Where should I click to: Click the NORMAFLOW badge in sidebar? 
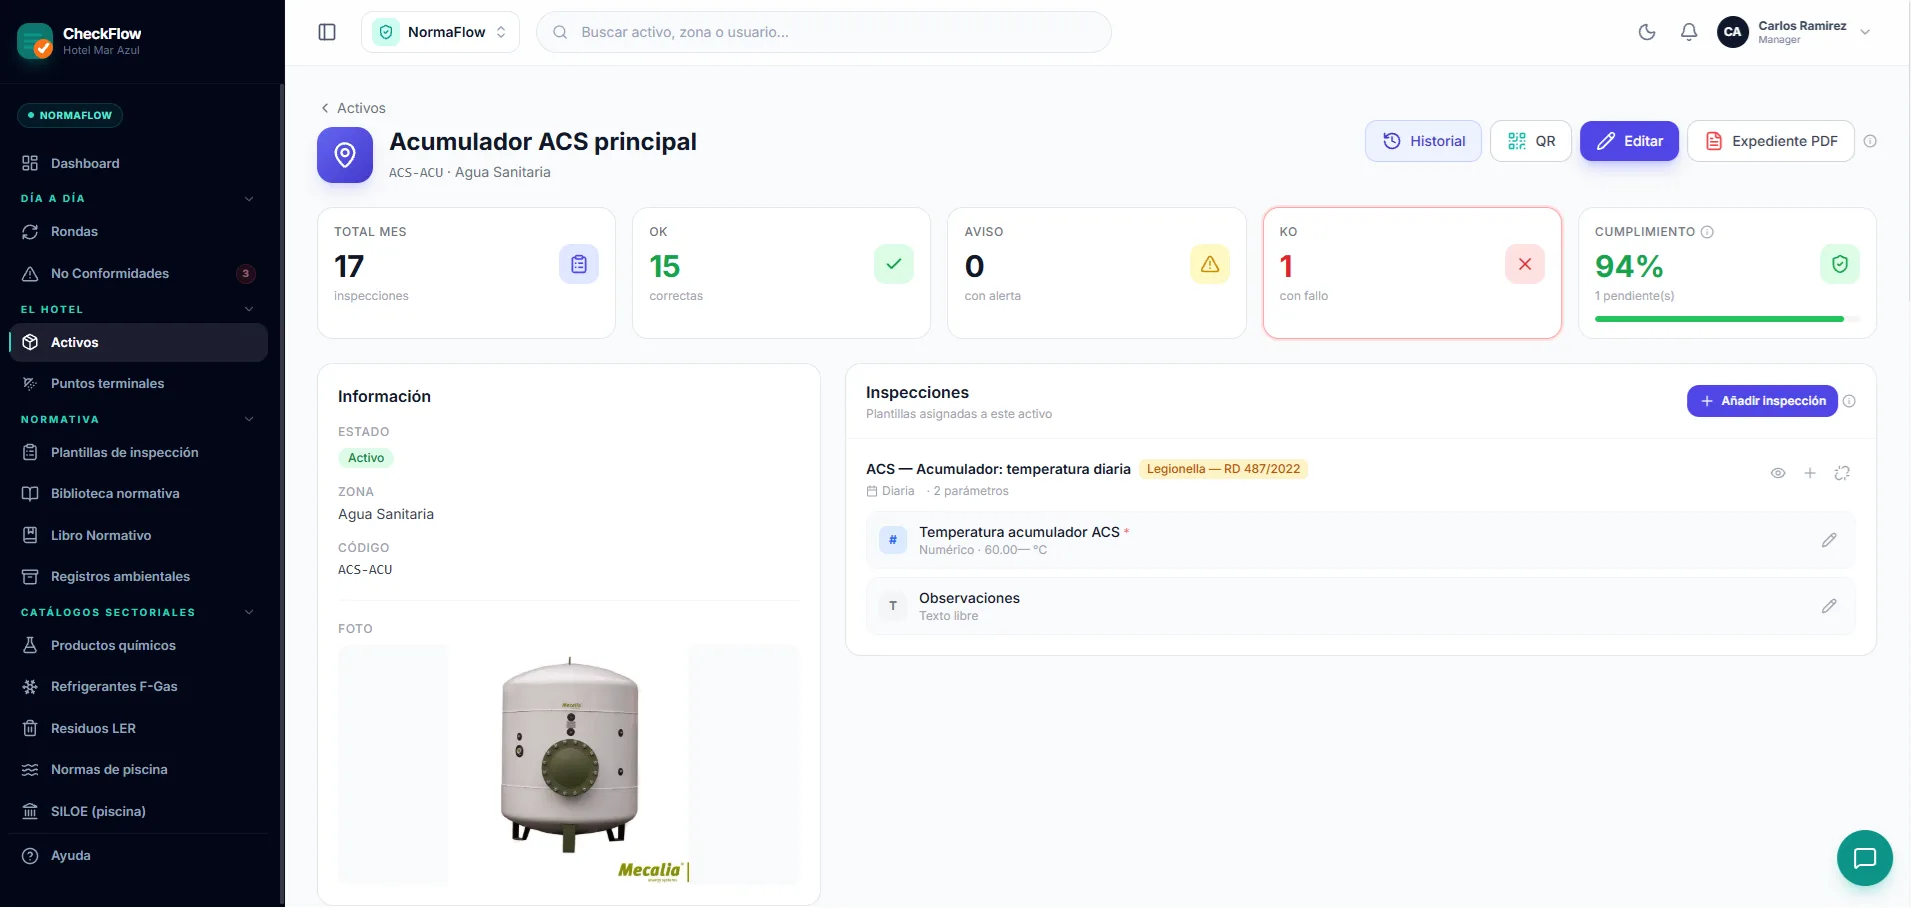70,116
